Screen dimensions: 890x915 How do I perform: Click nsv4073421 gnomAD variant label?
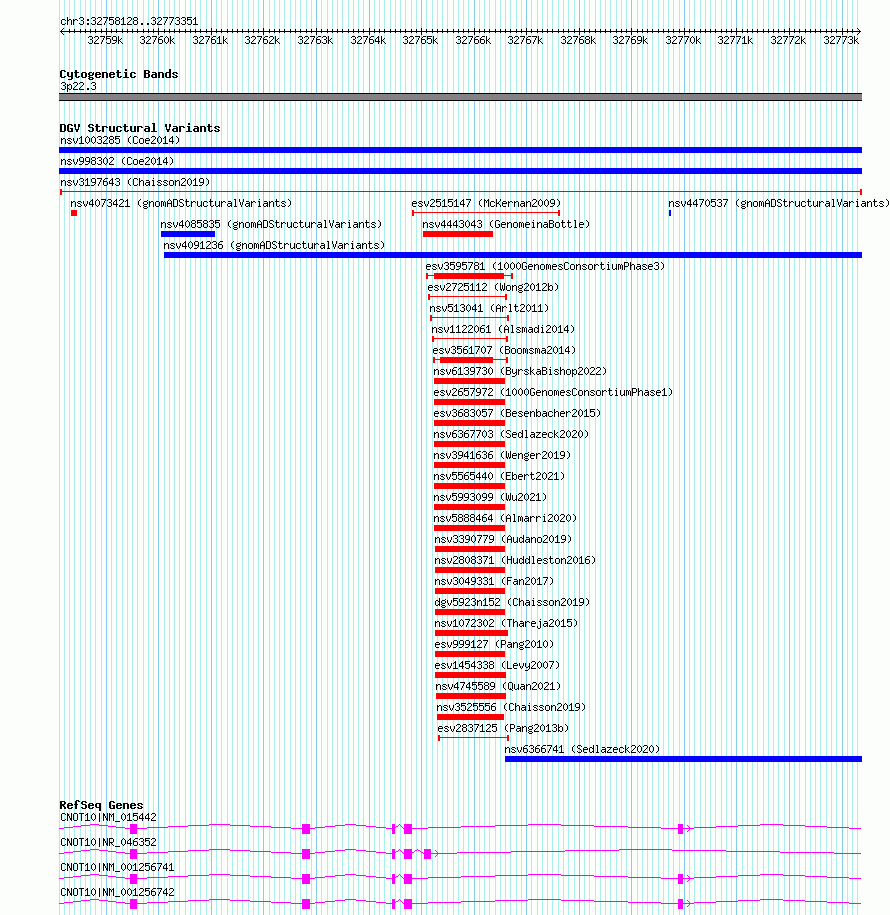coord(181,204)
